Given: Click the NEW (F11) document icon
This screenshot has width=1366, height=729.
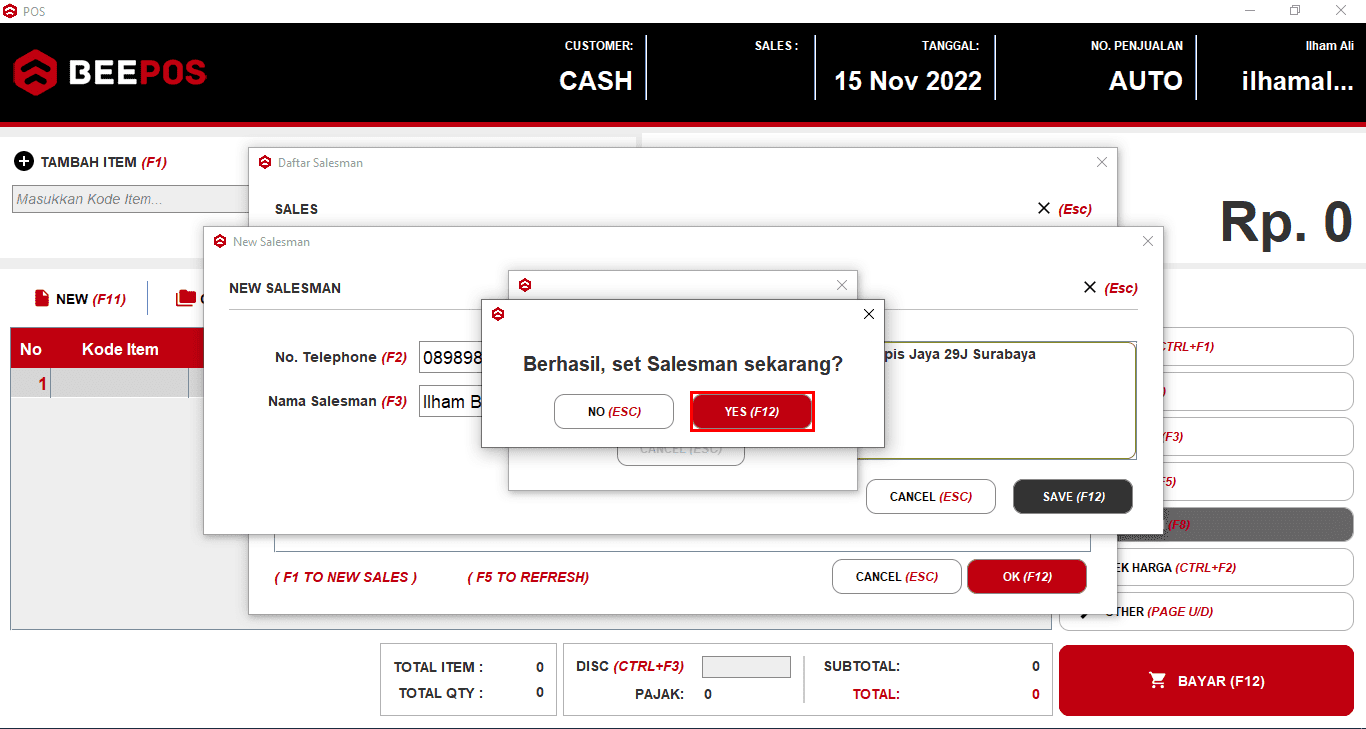Looking at the screenshot, I should (42, 298).
